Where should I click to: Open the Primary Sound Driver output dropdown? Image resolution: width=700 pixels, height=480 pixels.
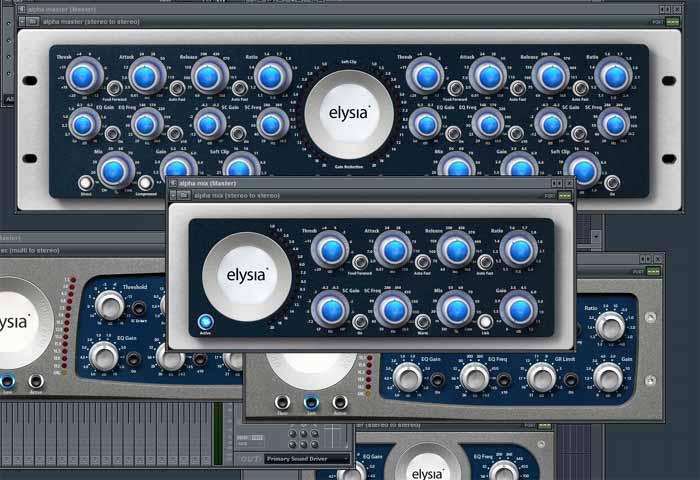pyautogui.click(x=308, y=459)
